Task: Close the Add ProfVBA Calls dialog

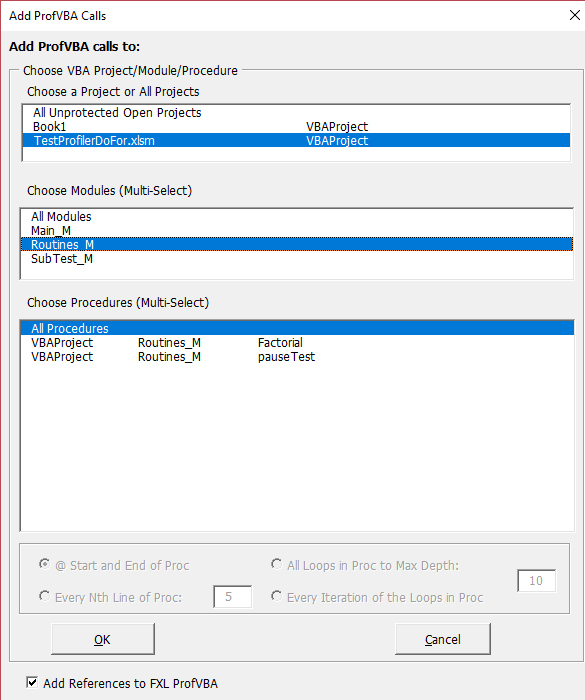Action: (574, 15)
